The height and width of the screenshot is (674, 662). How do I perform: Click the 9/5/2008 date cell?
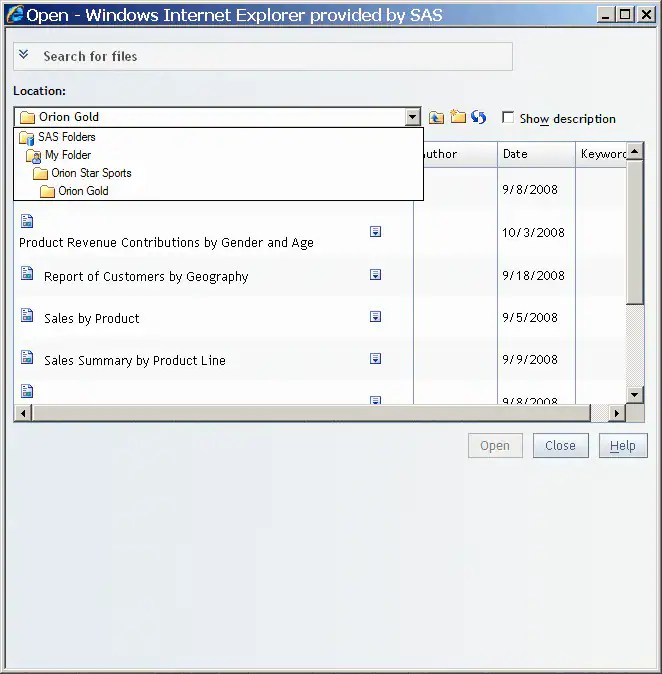(x=530, y=318)
